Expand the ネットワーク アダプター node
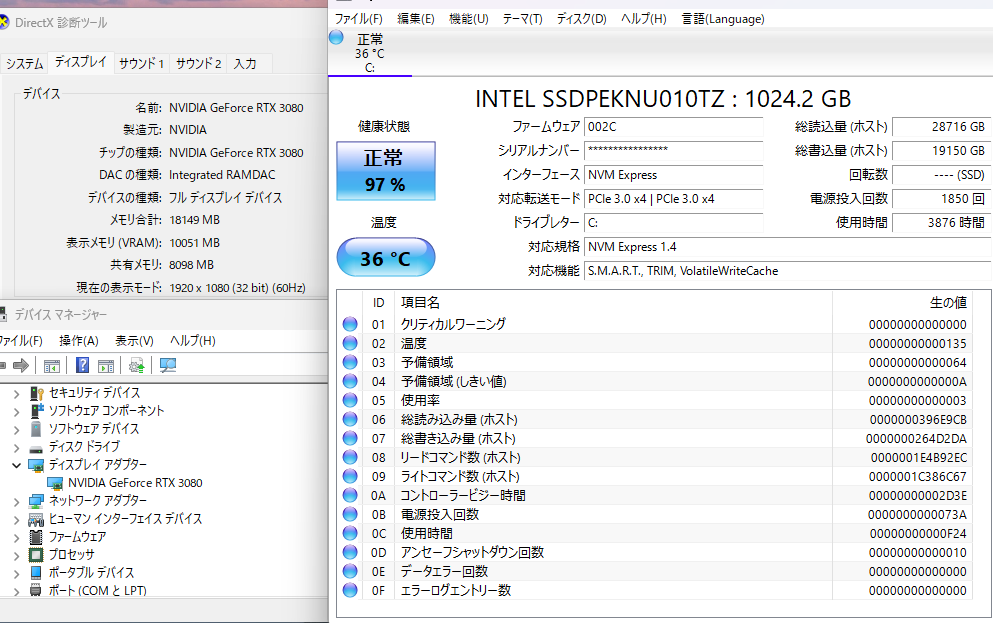993x623 pixels. 16,501
